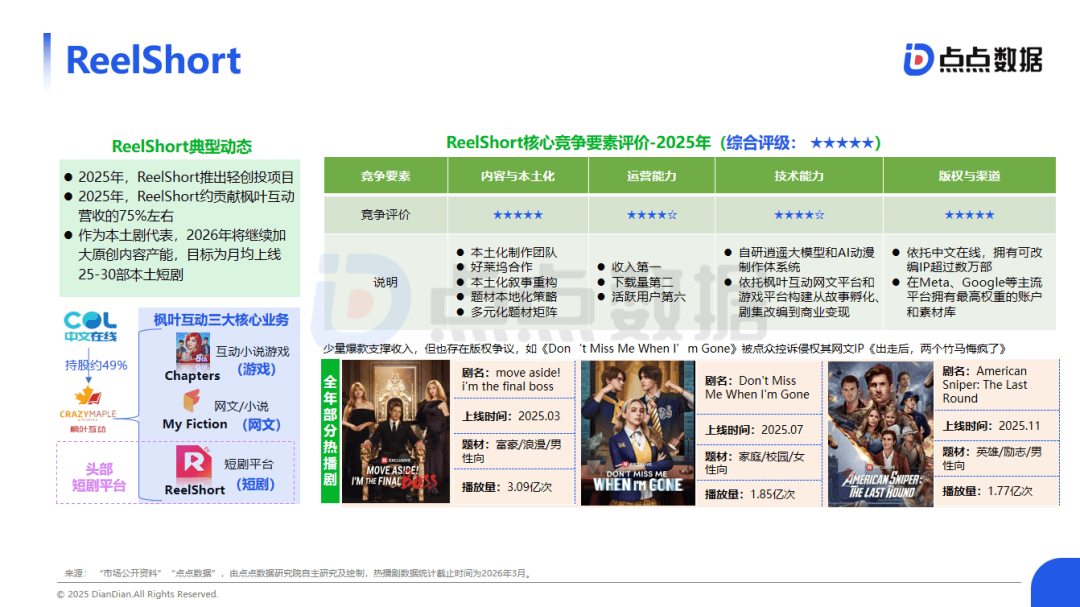Click the star rating under 技术能力
Screen dimensions: 1080x607
point(798,215)
